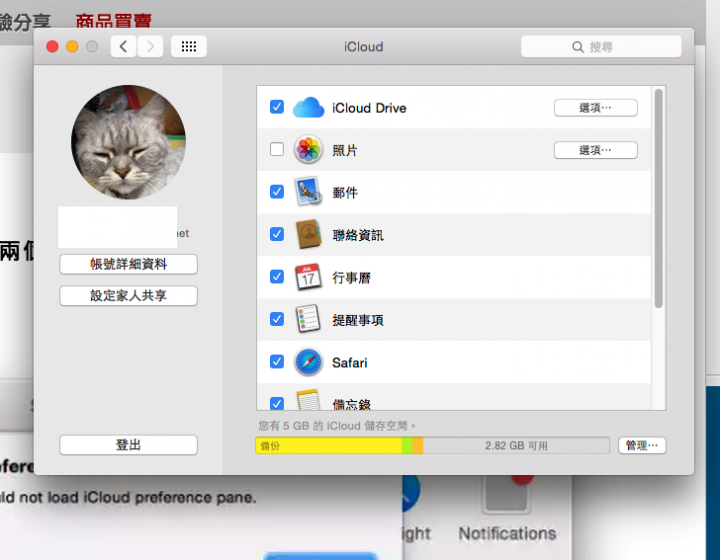Viewport: 720px width, 560px height.
Task: Click the Safari compass icon
Action: coord(309,362)
